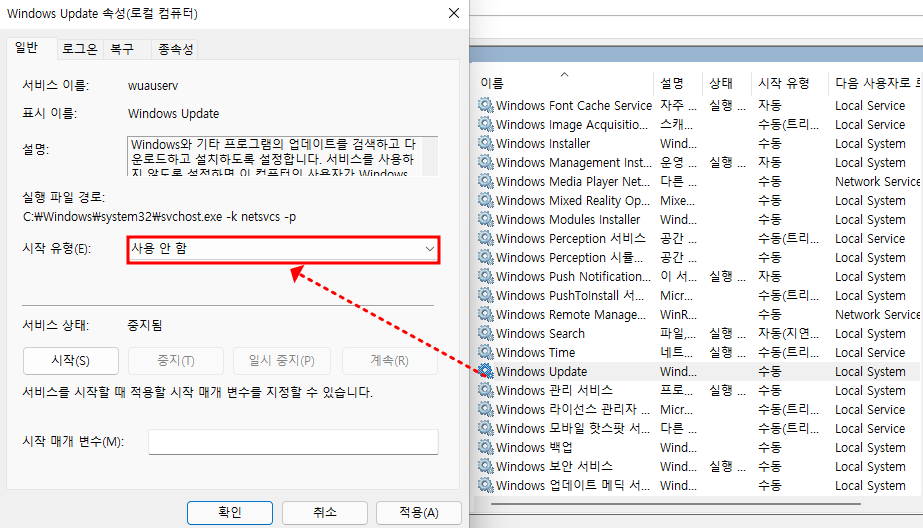
Task: Click the Windows Time service gear icon
Action: [486, 352]
